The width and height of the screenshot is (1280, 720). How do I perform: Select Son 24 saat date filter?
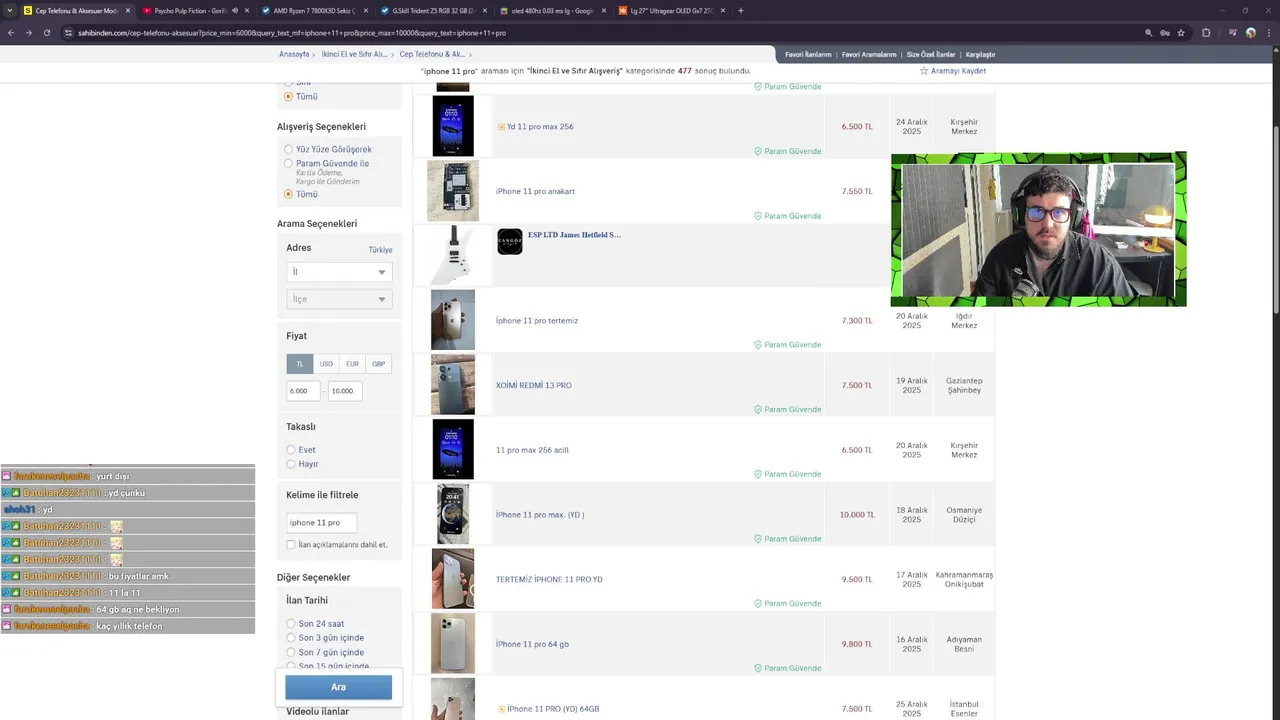pyautogui.click(x=291, y=624)
